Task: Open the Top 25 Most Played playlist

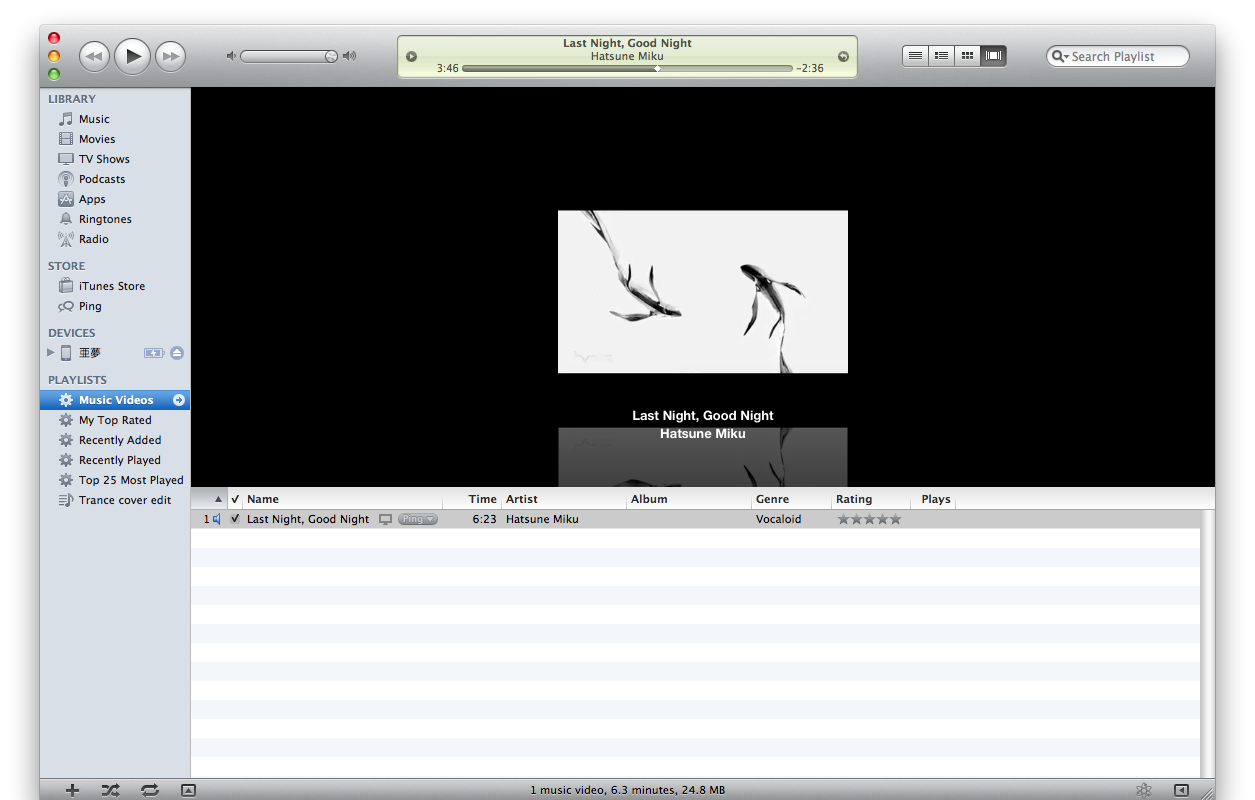Action: (131, 480)
